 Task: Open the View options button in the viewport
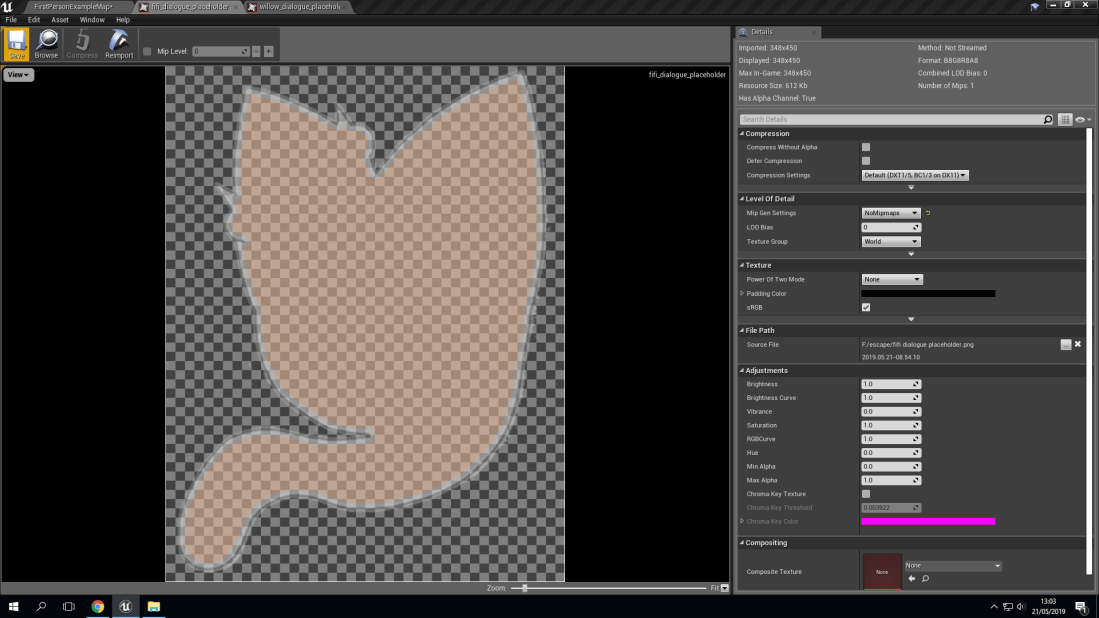coord(18,75)
